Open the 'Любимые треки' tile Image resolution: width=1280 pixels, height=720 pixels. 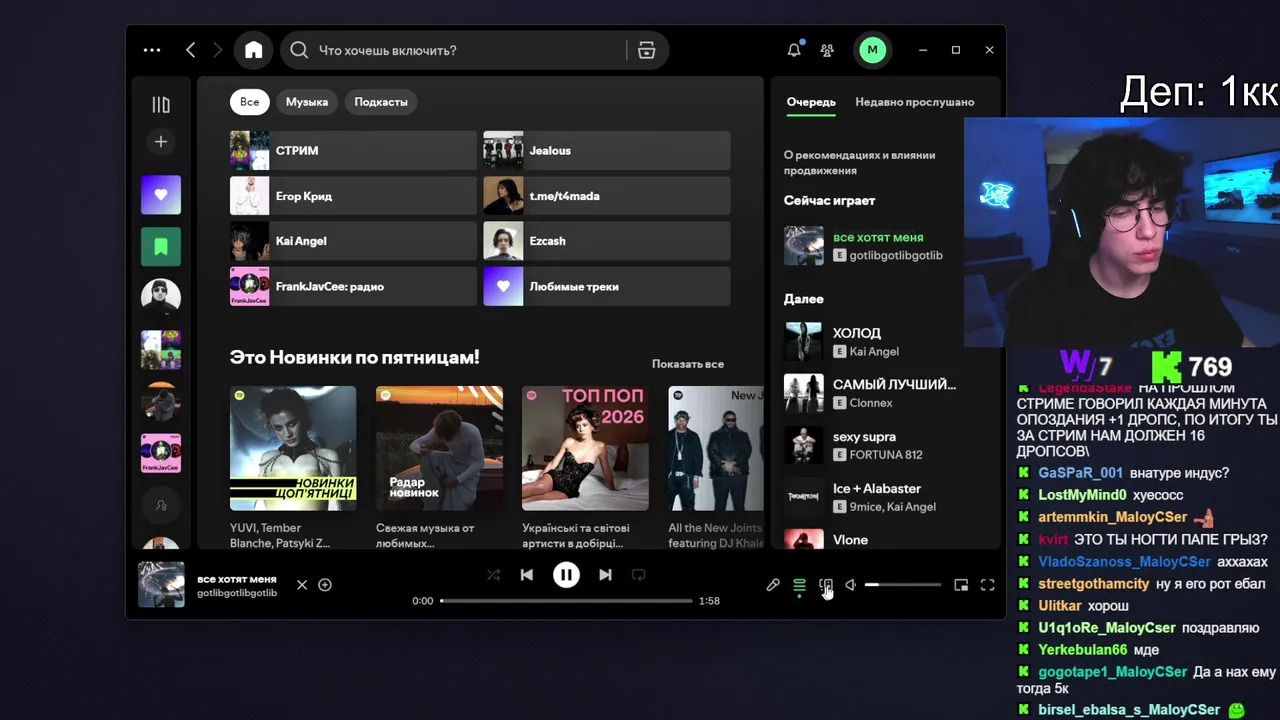(607, 286)
